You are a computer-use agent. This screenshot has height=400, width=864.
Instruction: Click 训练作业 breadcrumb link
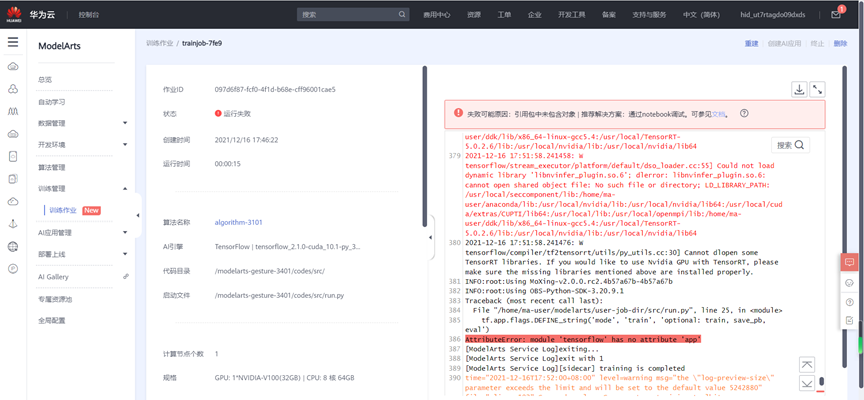159,43
